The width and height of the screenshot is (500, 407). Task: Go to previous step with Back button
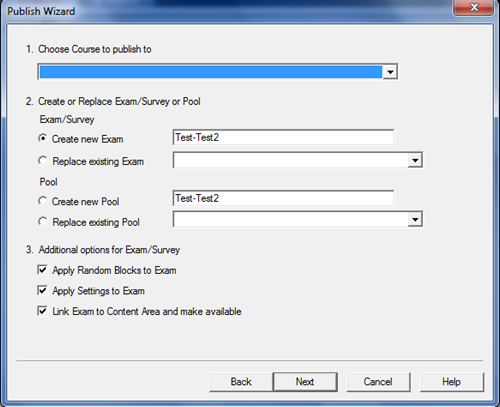click(x=241, y=382)
